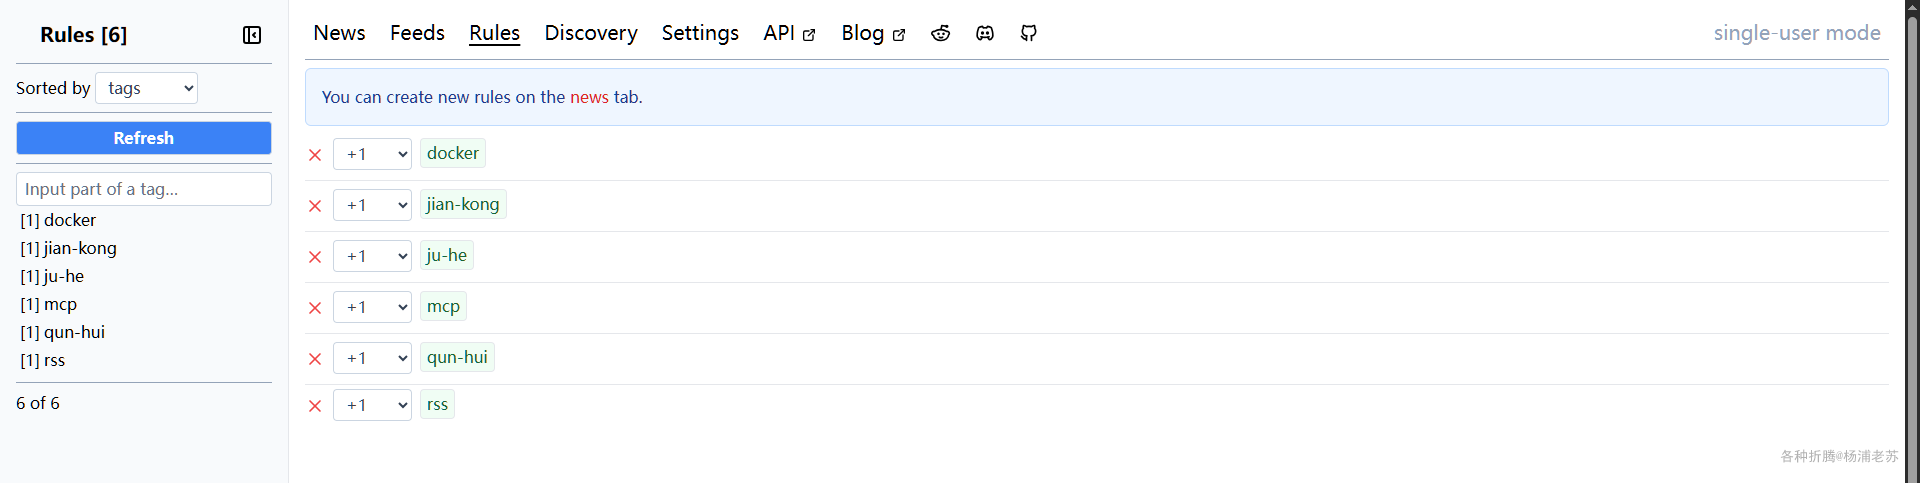Viewport: 1920px width, 483px height.
Task: Focus the tag filter input field
Action: click(144, 189)
